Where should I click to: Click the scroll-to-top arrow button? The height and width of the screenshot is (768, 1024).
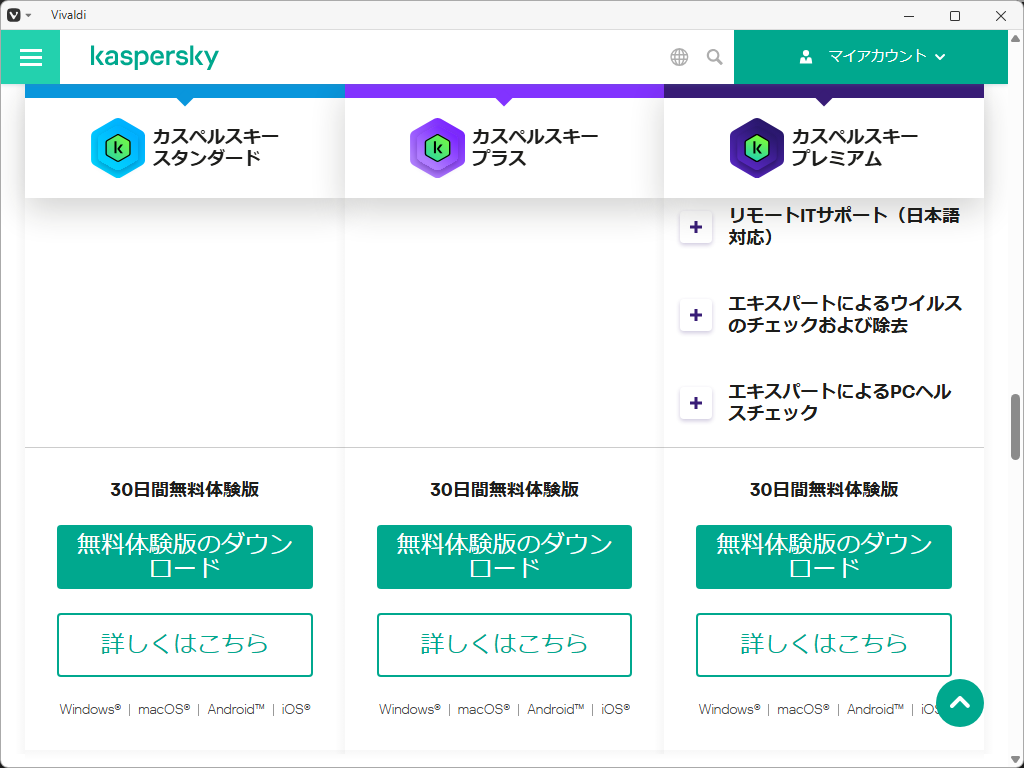pyautogui.click(x=960, y=703)
